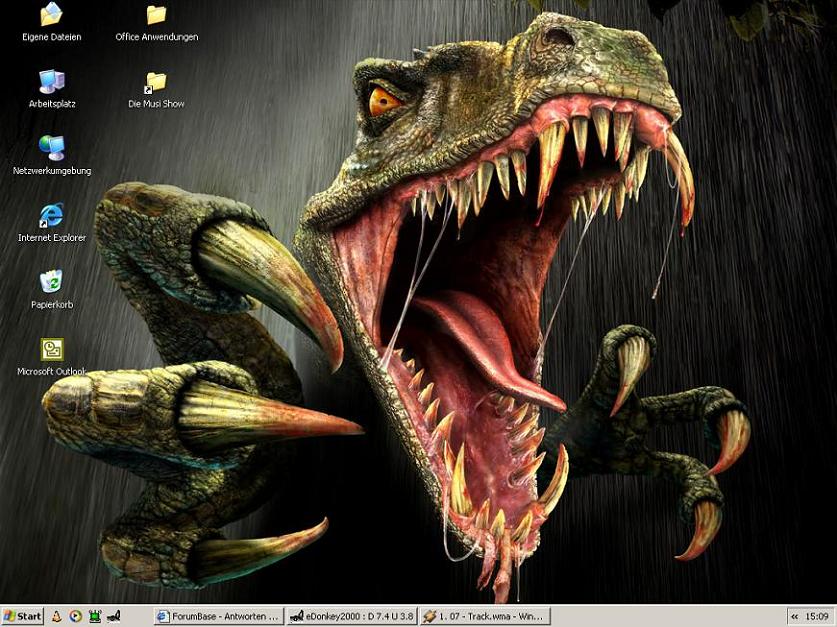
Task: Launch eDonkey from the quick launch bar
Action: coord(114,616)
